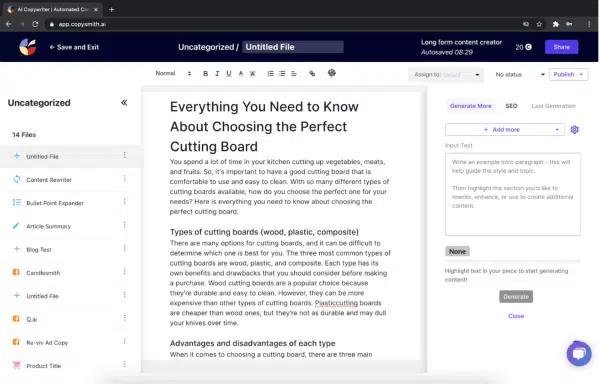
Task: Open the text color picker
Action: tap(241, 73)
